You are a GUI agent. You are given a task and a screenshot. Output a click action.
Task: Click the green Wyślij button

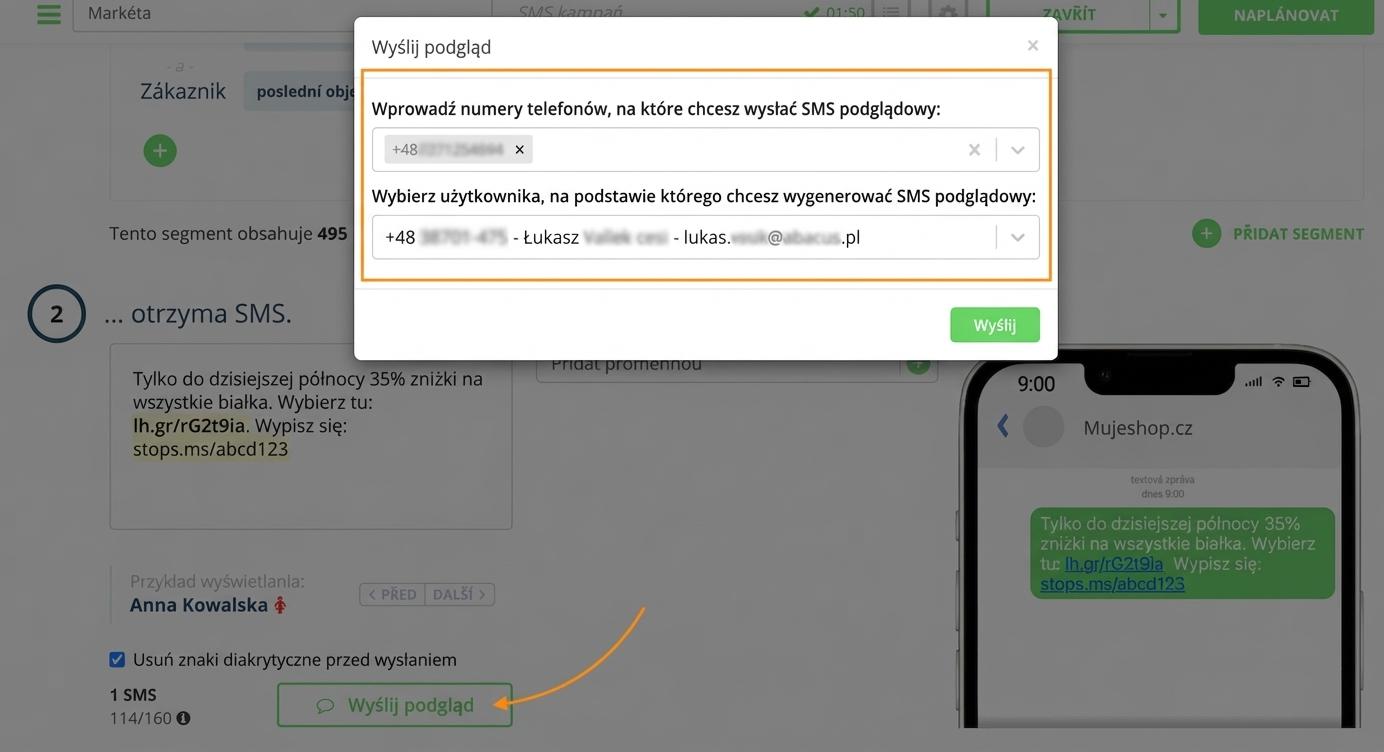(x=995, y=325)
